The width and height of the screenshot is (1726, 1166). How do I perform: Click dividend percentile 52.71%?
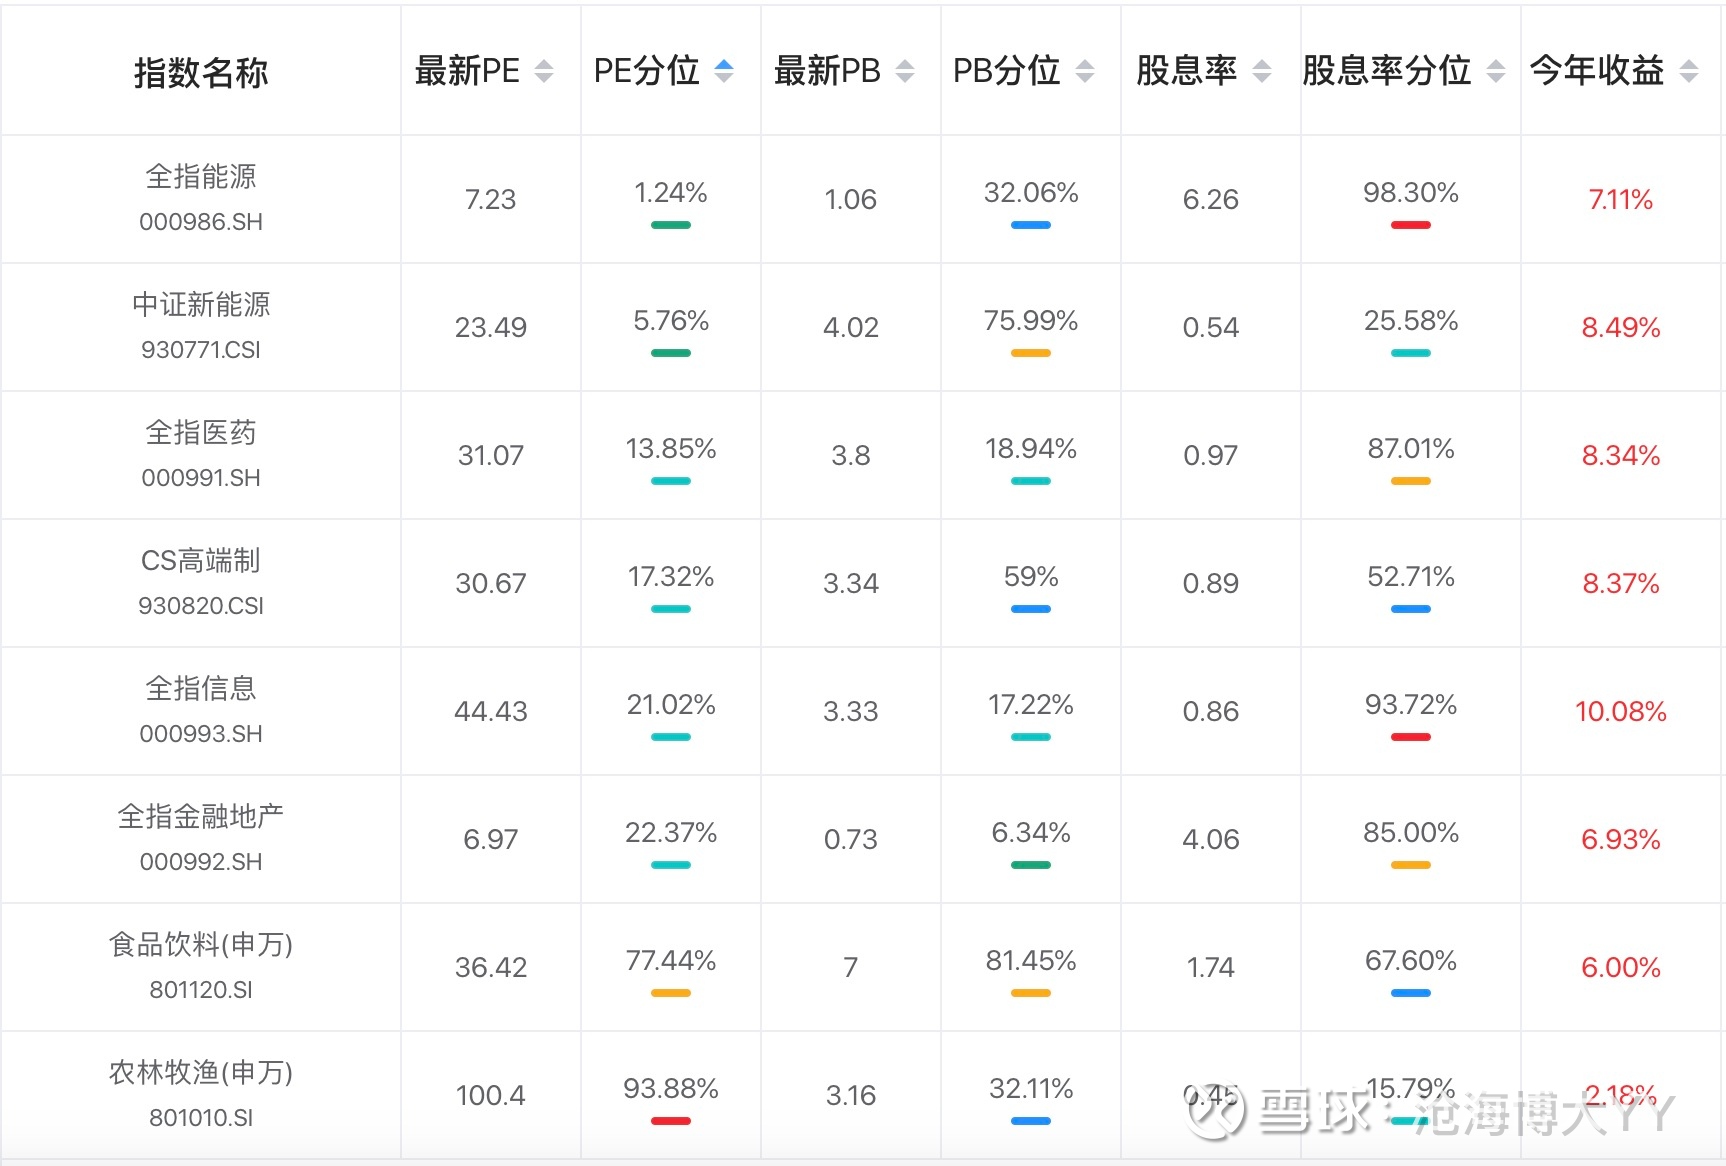pyautogui.click(x=1411, y=577)
